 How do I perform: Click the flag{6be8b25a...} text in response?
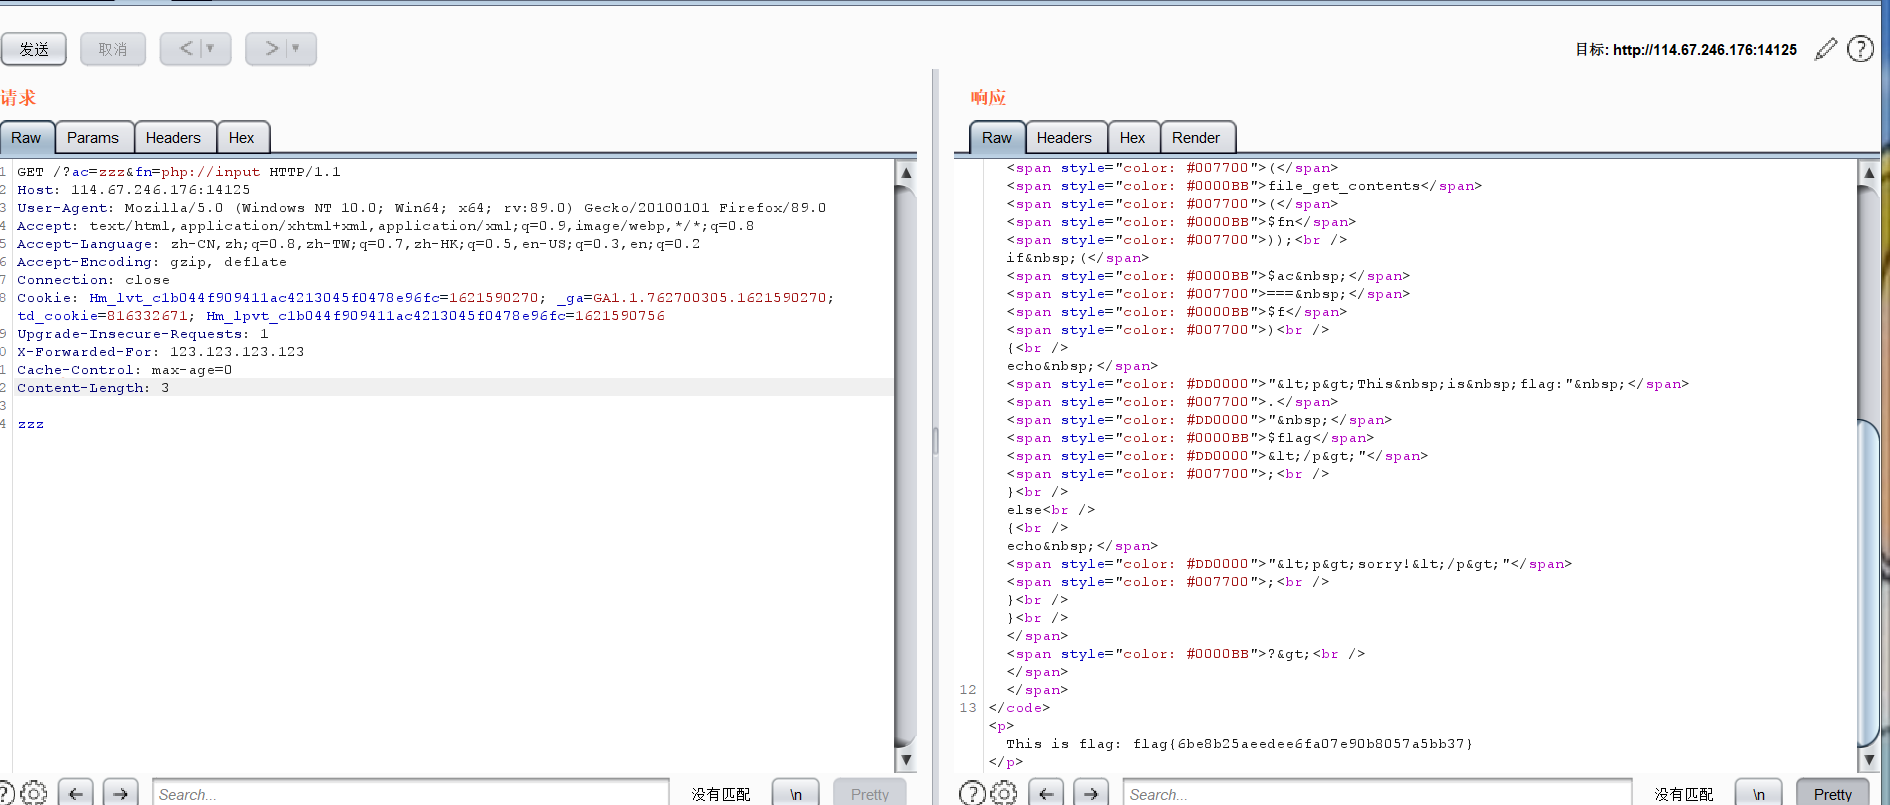pos(1303,744)
